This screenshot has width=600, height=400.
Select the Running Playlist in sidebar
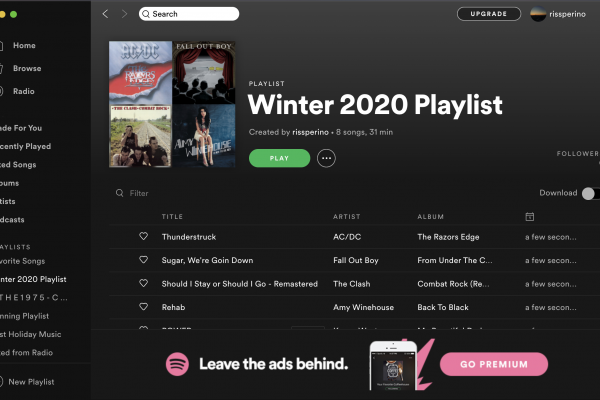[x=24, y=316]
